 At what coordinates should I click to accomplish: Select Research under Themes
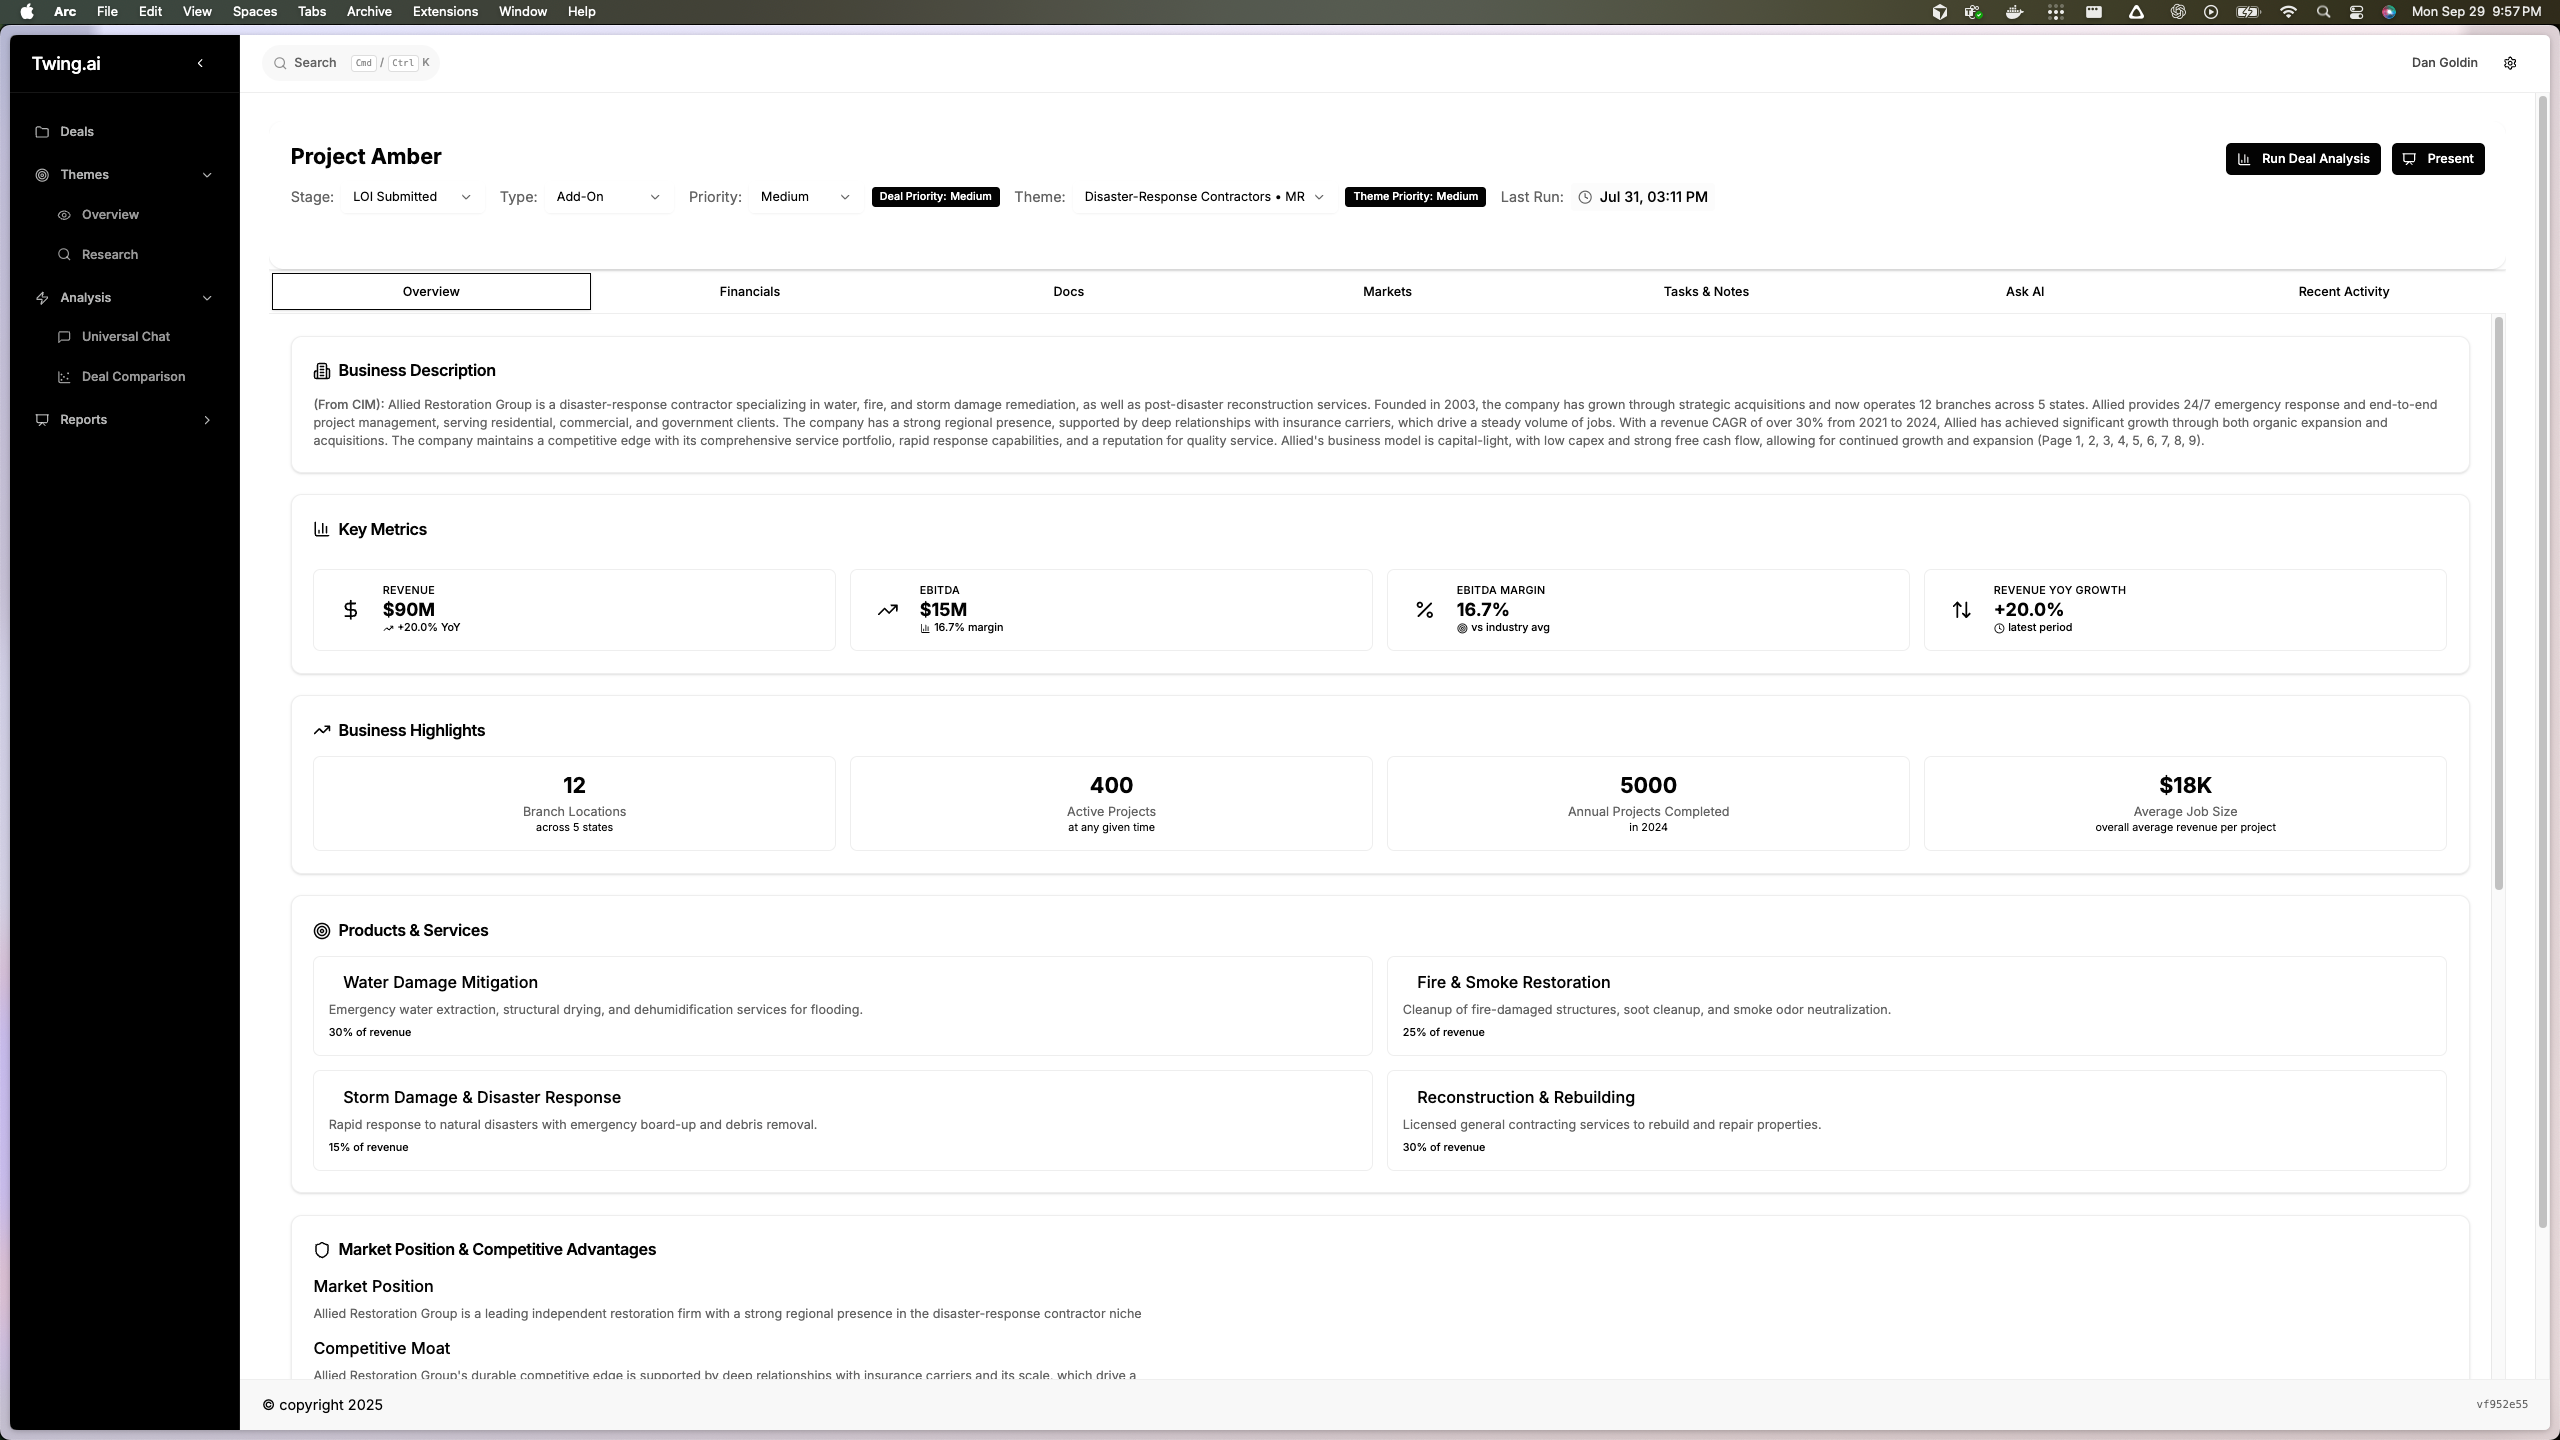(110, 254)
